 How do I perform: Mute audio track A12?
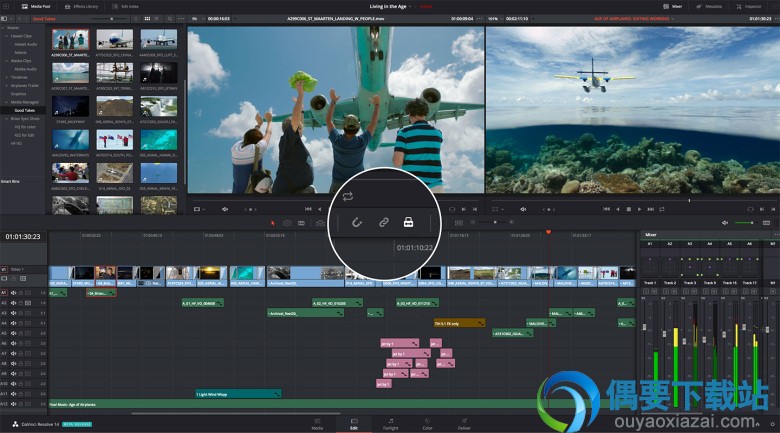13,404
